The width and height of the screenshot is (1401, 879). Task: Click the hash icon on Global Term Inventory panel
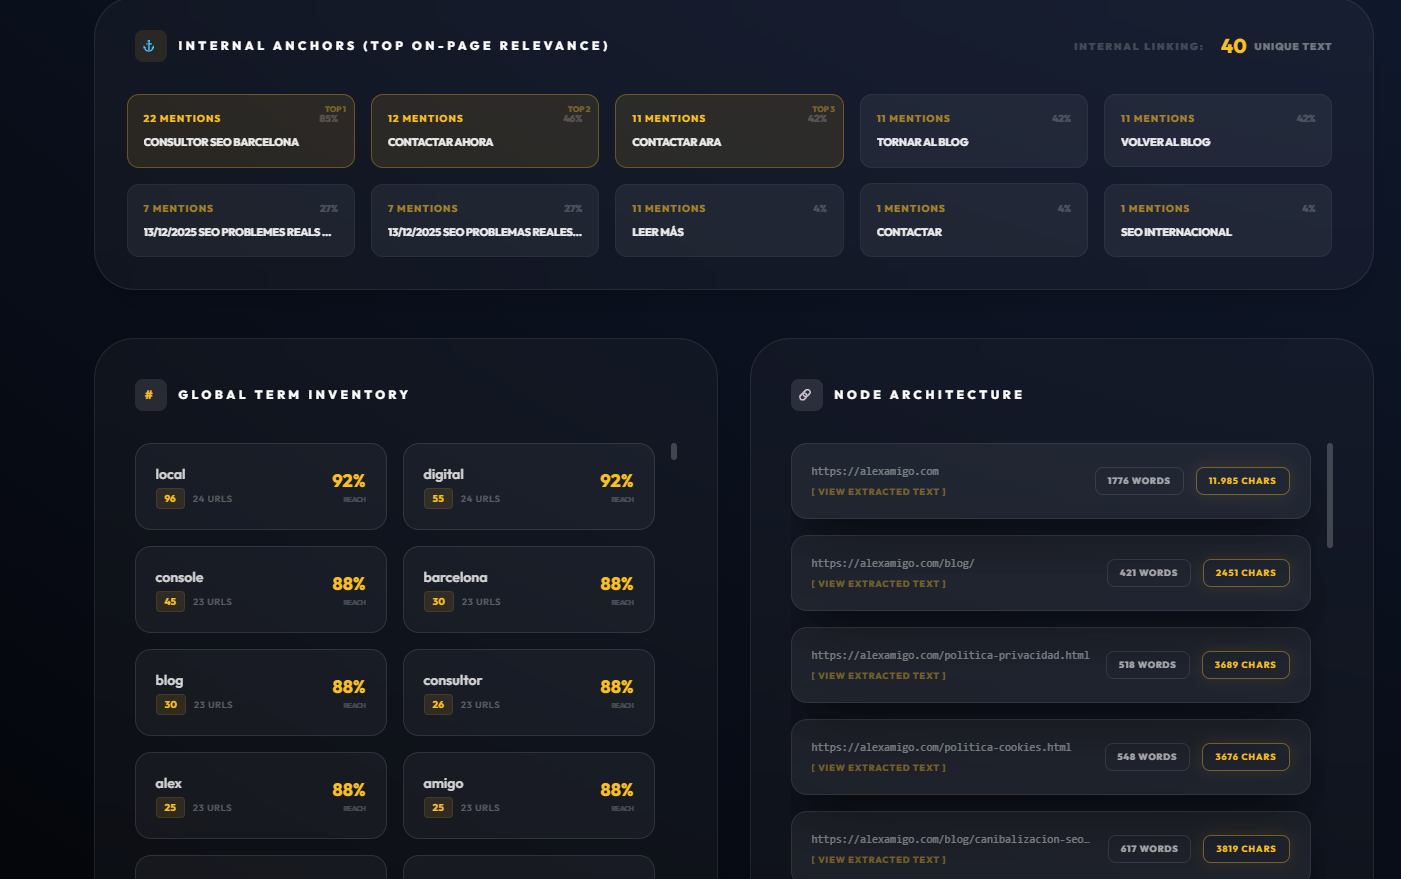(150, 394)
